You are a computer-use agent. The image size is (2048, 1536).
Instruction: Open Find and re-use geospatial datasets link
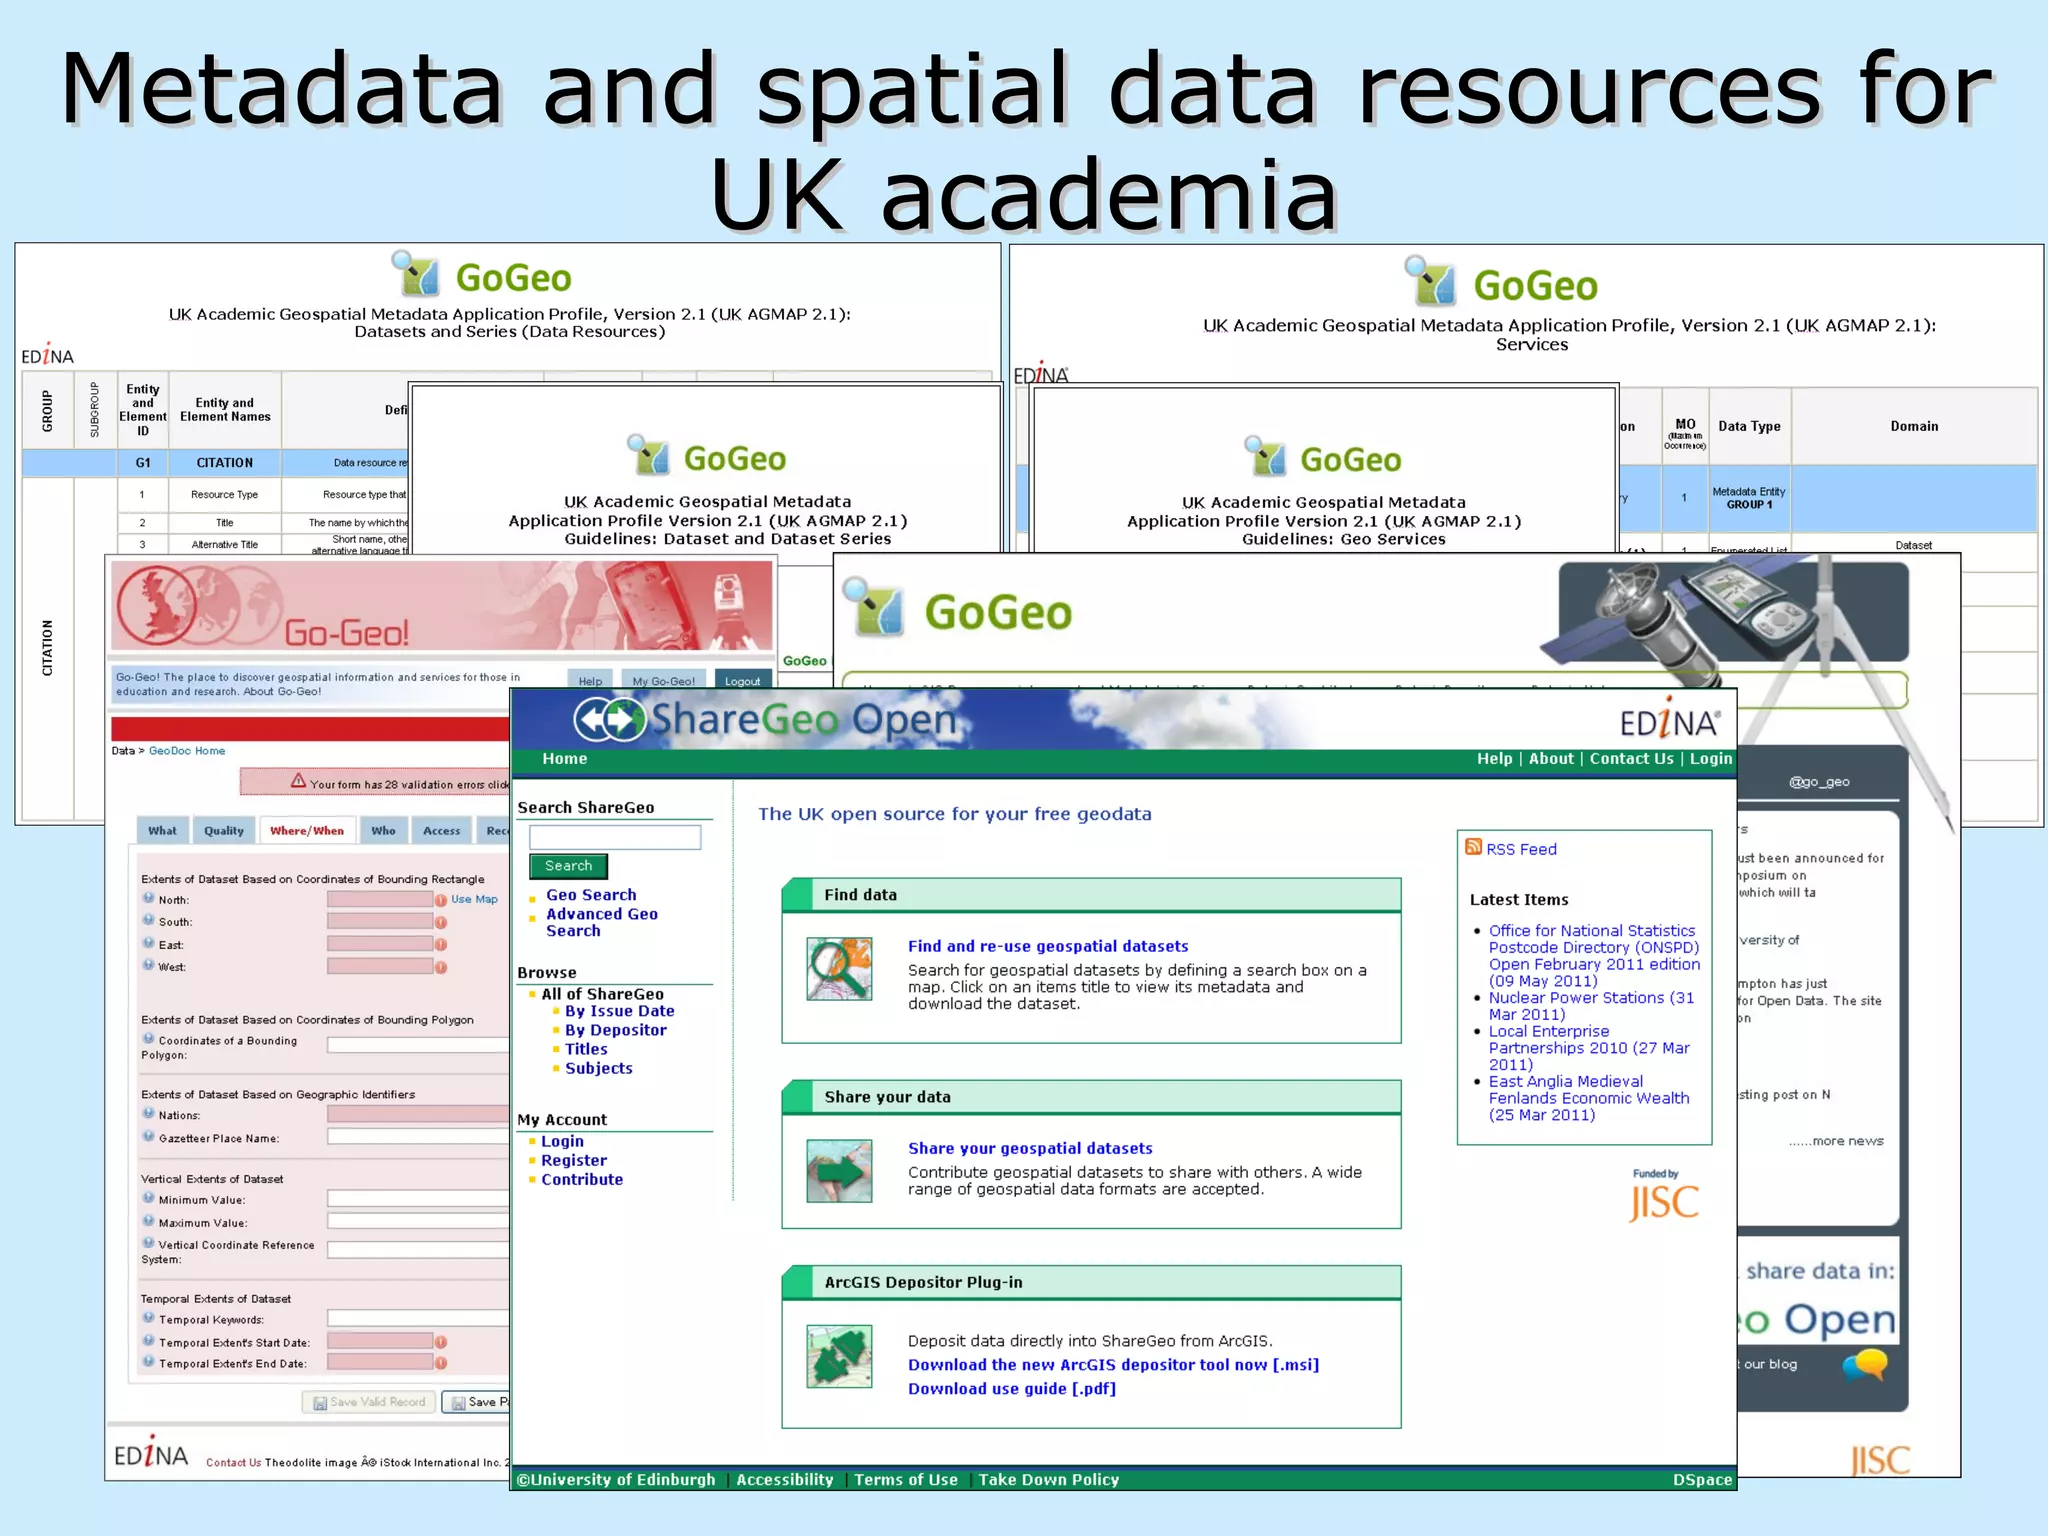[x=1048, y=946]
